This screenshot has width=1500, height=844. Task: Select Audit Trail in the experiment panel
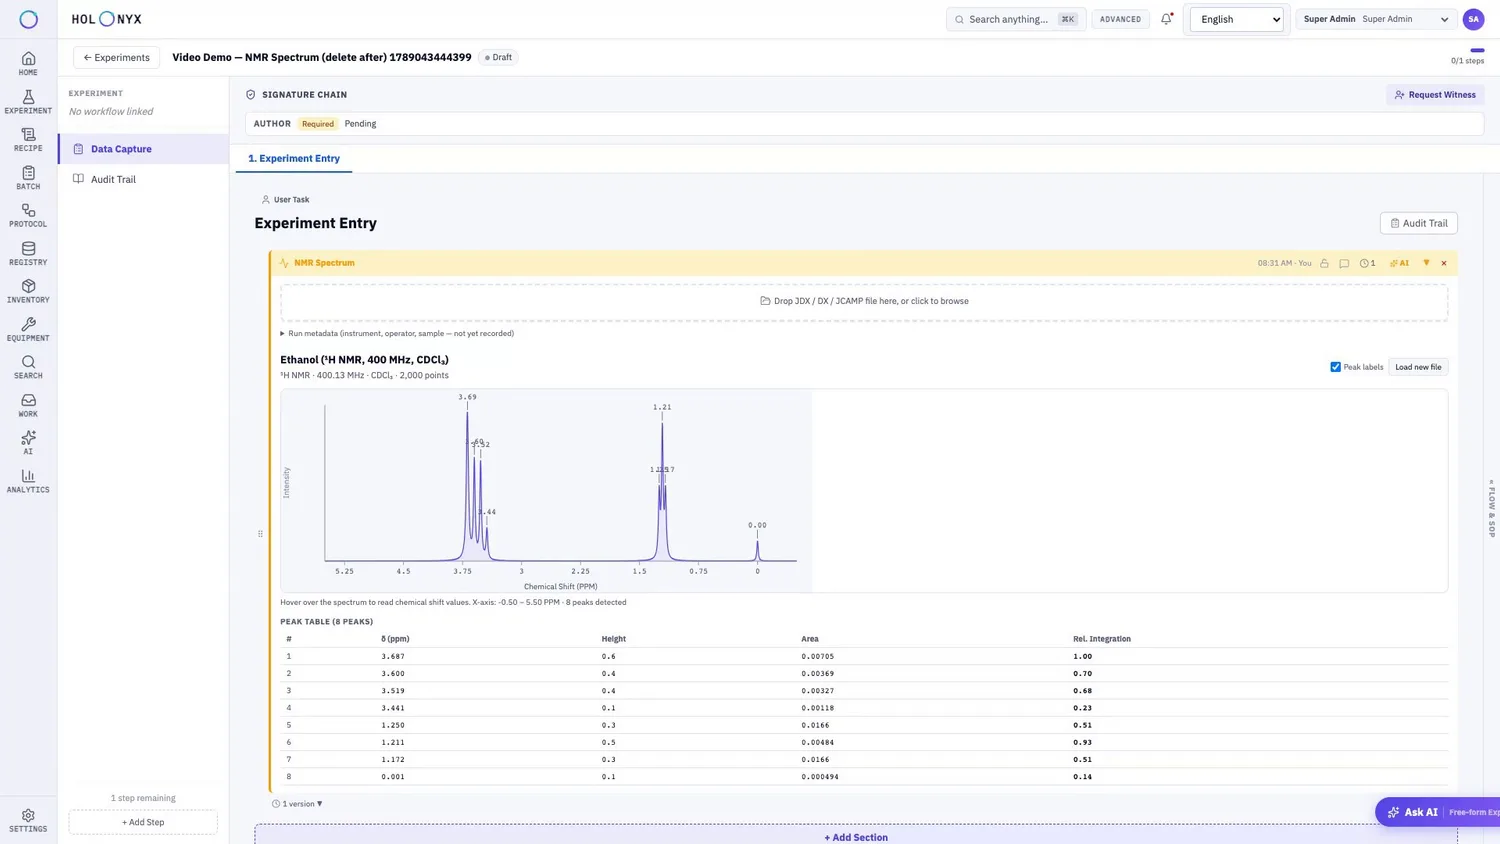pyautogui.click(x=144, y=179)
